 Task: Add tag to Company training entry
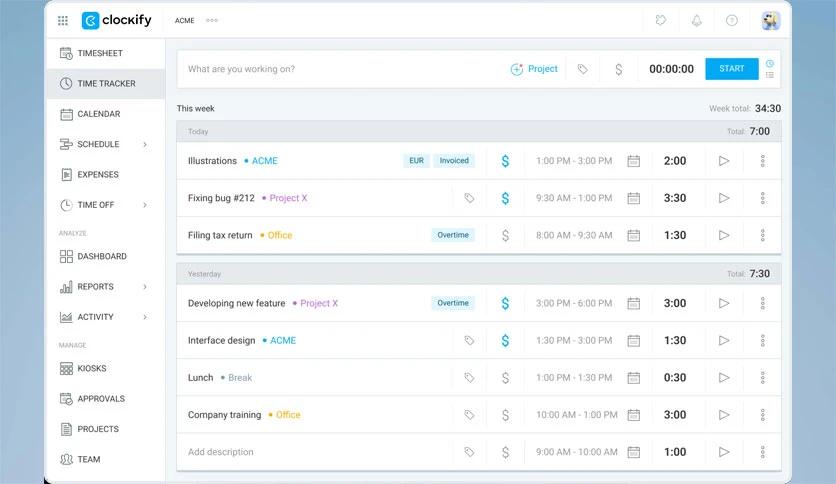469,415
